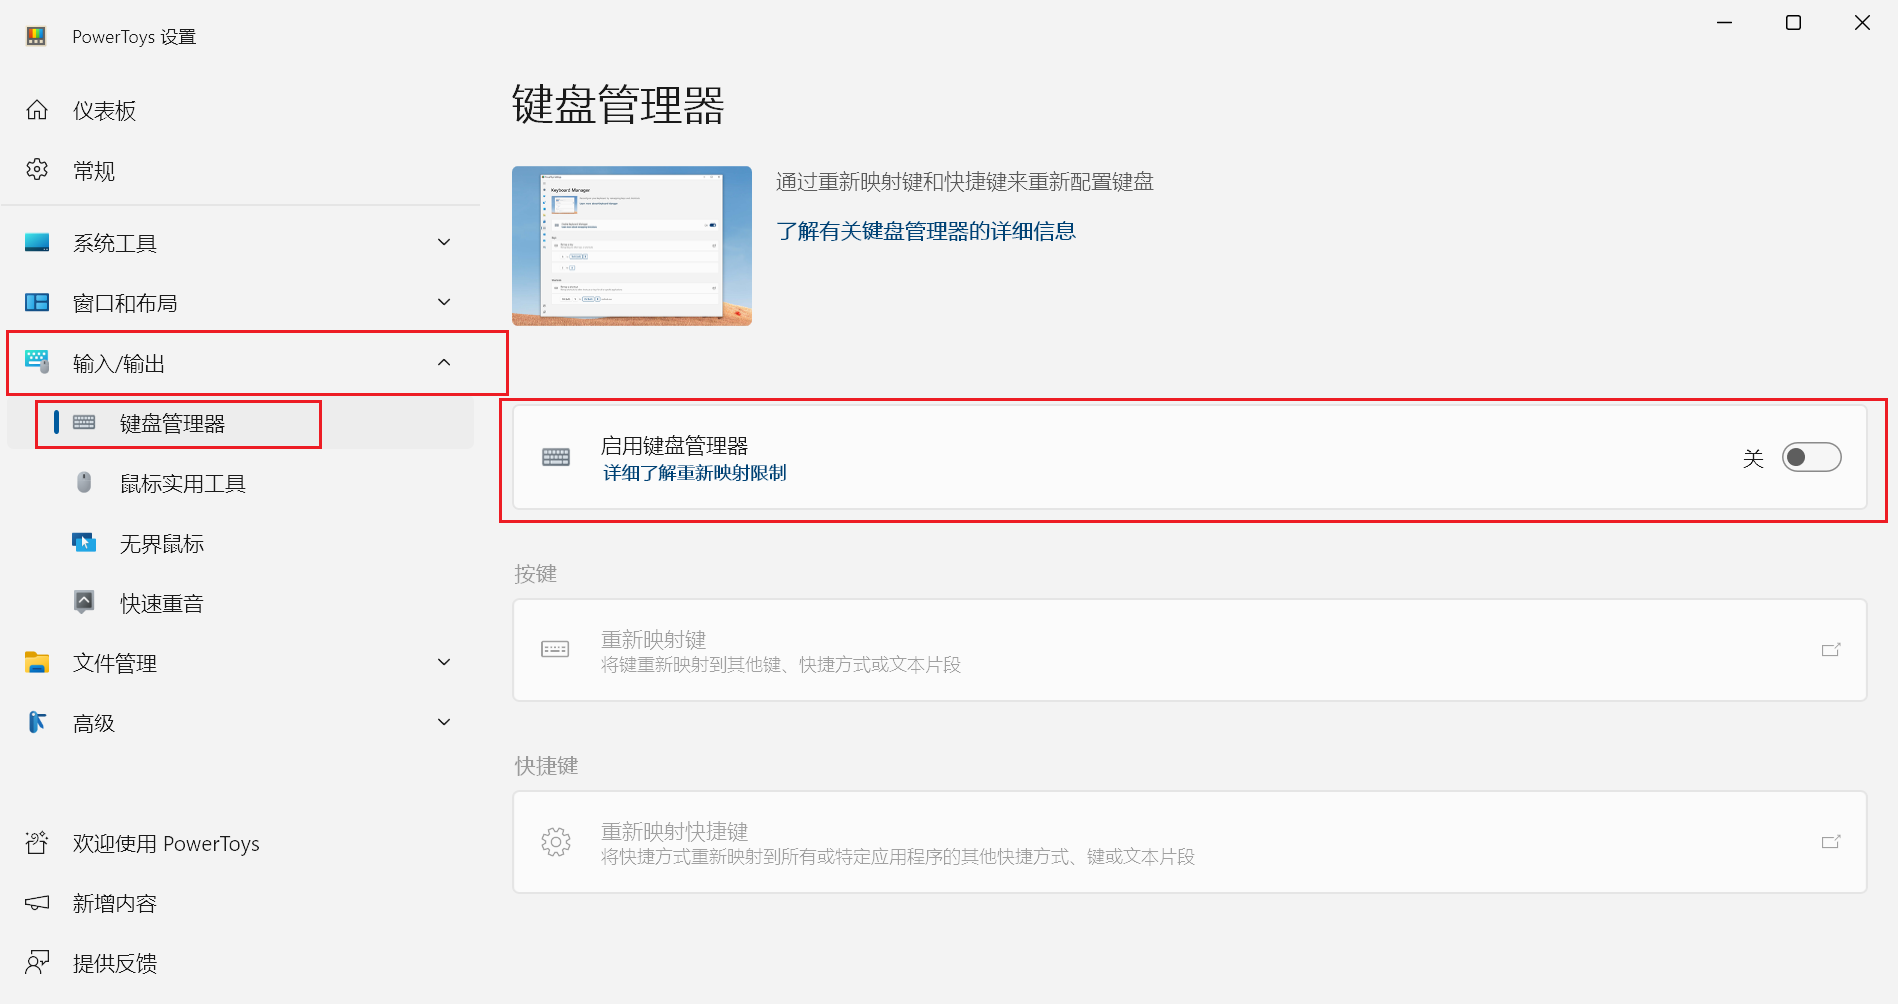Open link 详细了解重新映射限制
The image size is (1898, 1004).
694,473
